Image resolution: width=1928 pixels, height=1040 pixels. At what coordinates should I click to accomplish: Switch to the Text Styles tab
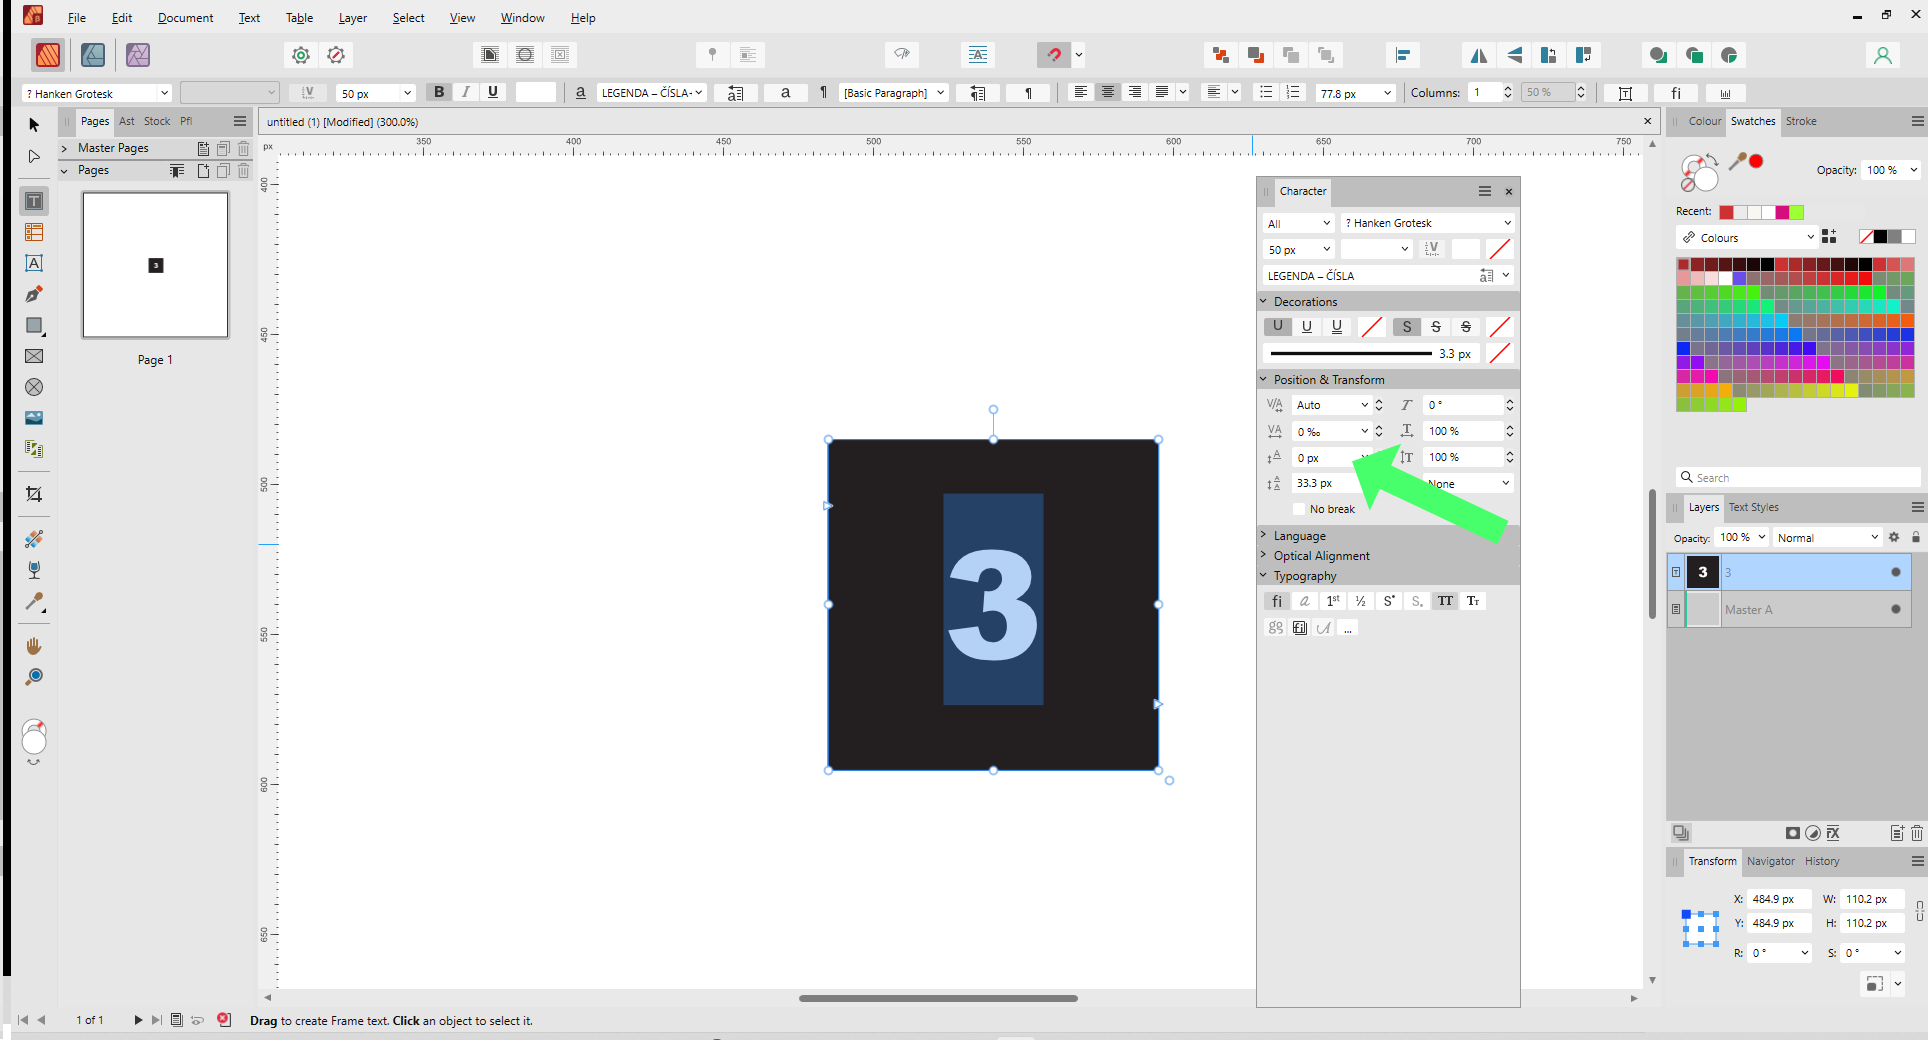pyautogui.click(x=1753, y=507)
